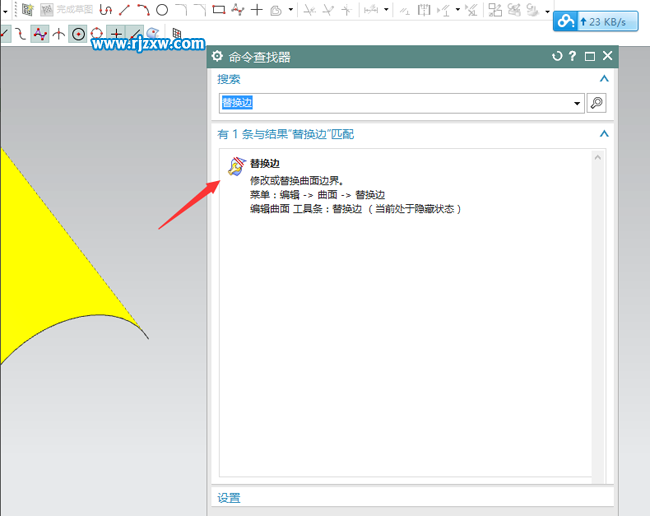650x516 pixels.
Task: Toggle the existing point snap option
Action: click(x=116, y=33)
